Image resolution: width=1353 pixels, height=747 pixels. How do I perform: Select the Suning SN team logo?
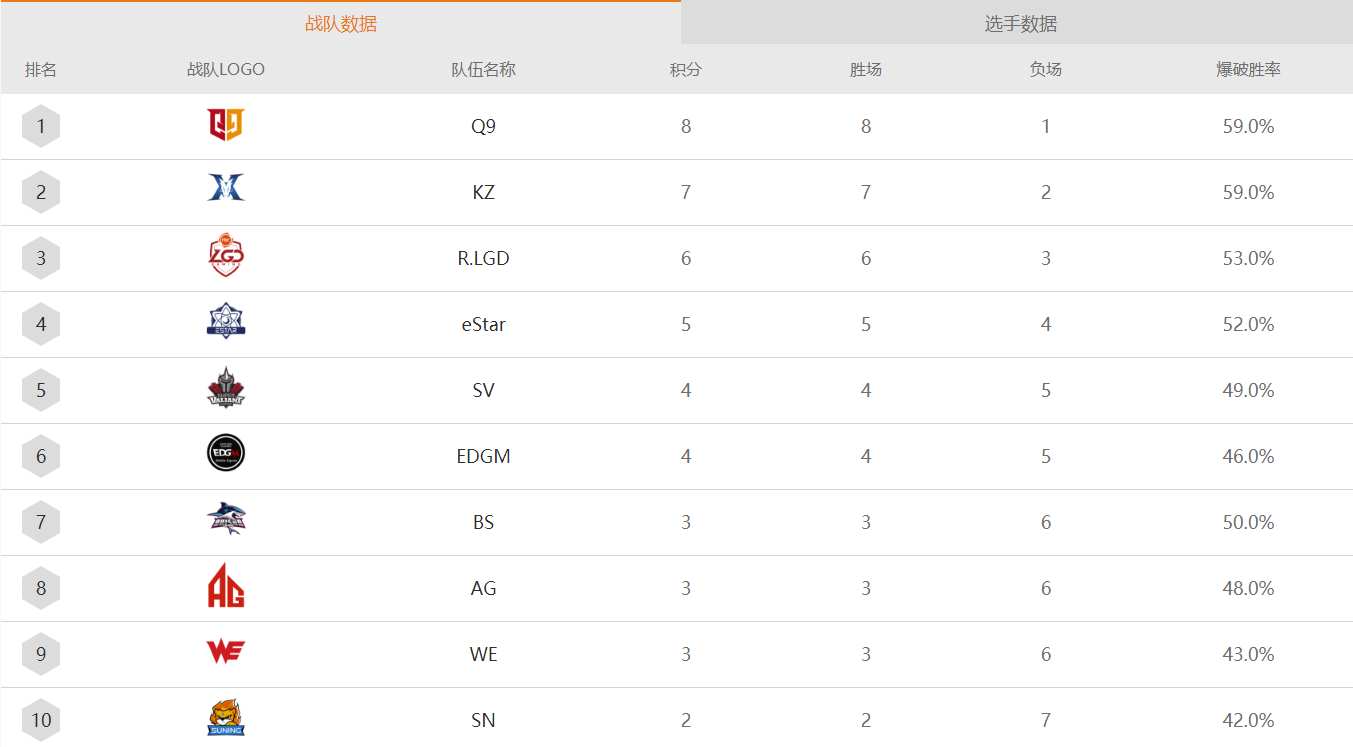click(226, 719)
